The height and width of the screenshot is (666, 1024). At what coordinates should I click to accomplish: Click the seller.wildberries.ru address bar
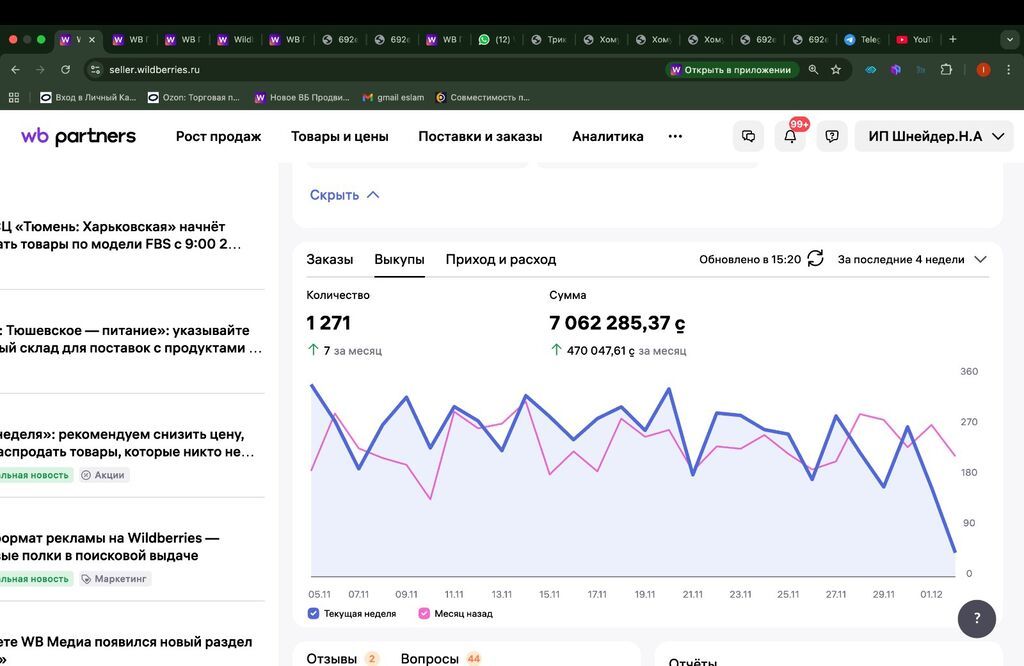379,70
